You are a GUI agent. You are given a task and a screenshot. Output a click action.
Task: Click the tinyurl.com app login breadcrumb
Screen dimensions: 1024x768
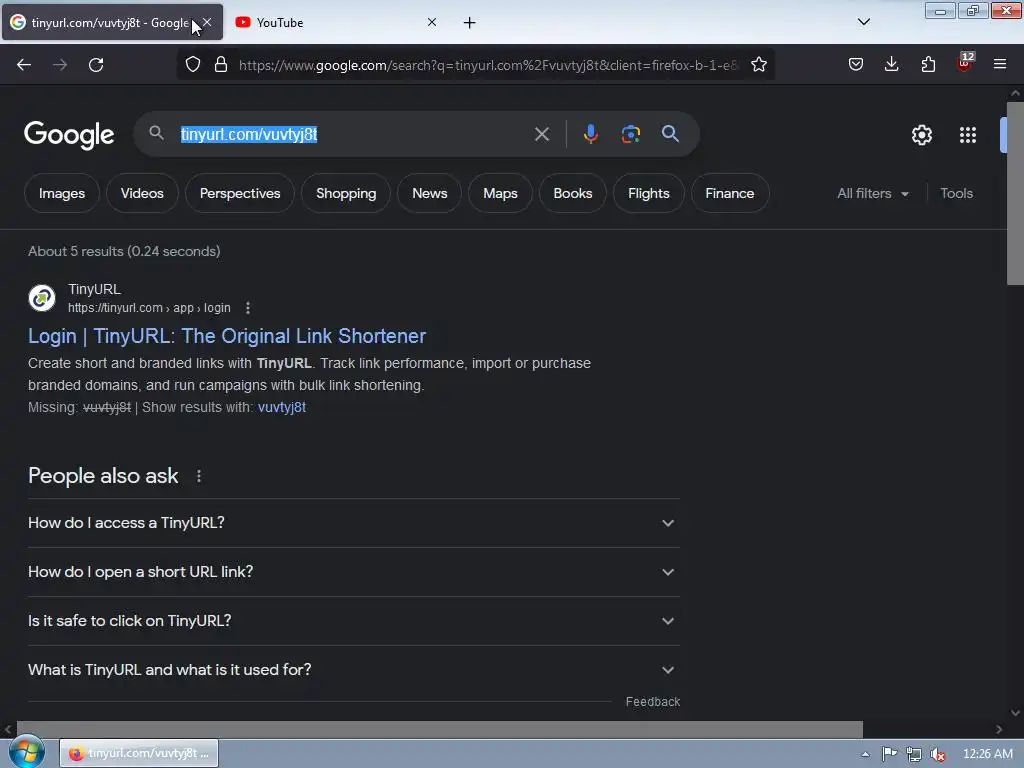tap(149, 308)
